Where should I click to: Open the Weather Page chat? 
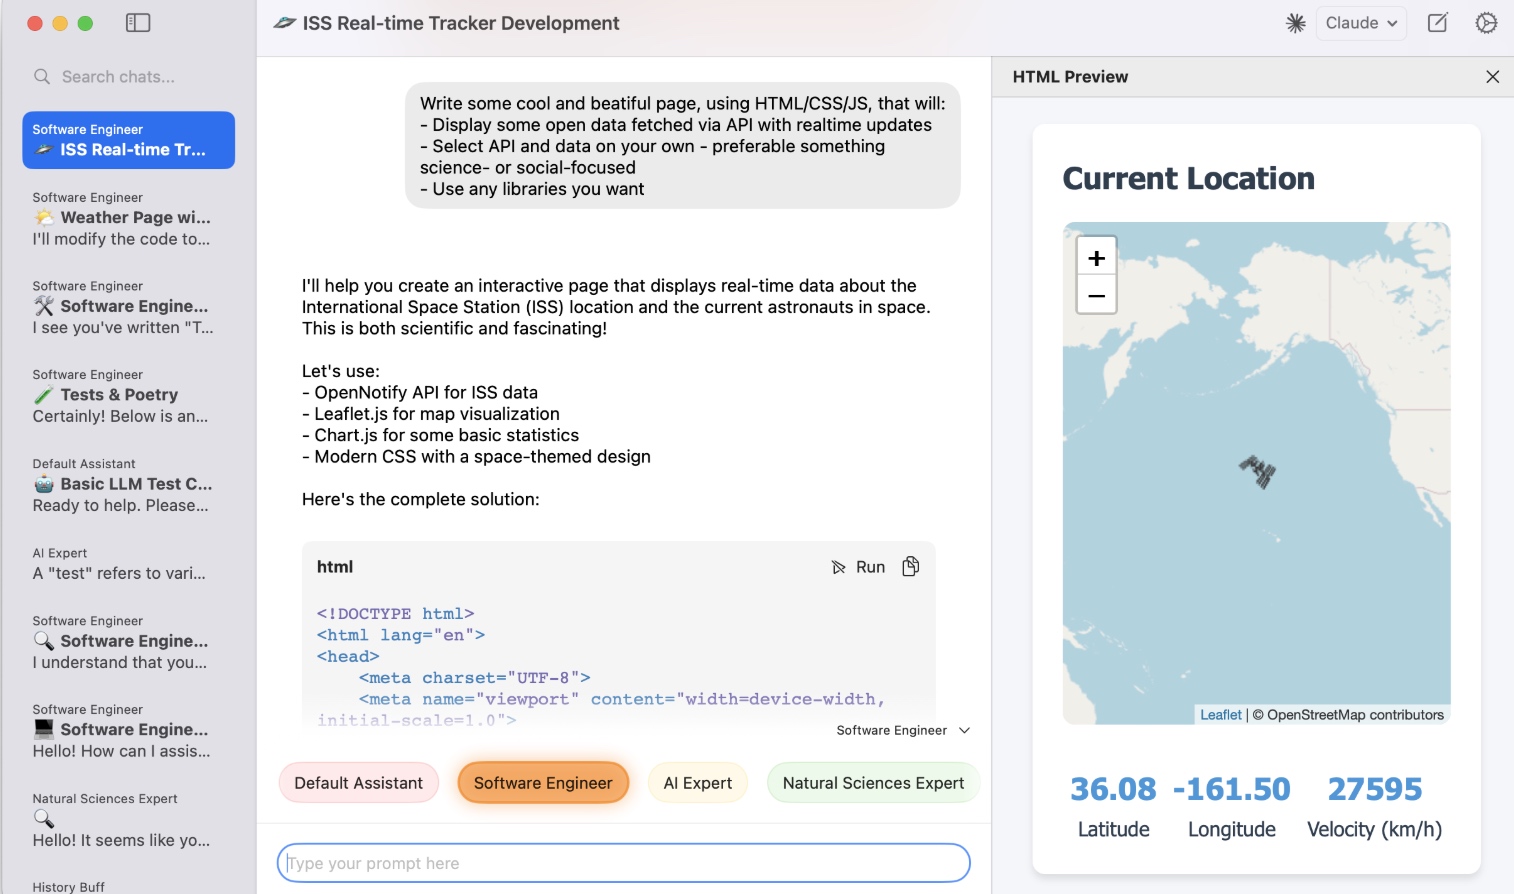tap(128, 218)
